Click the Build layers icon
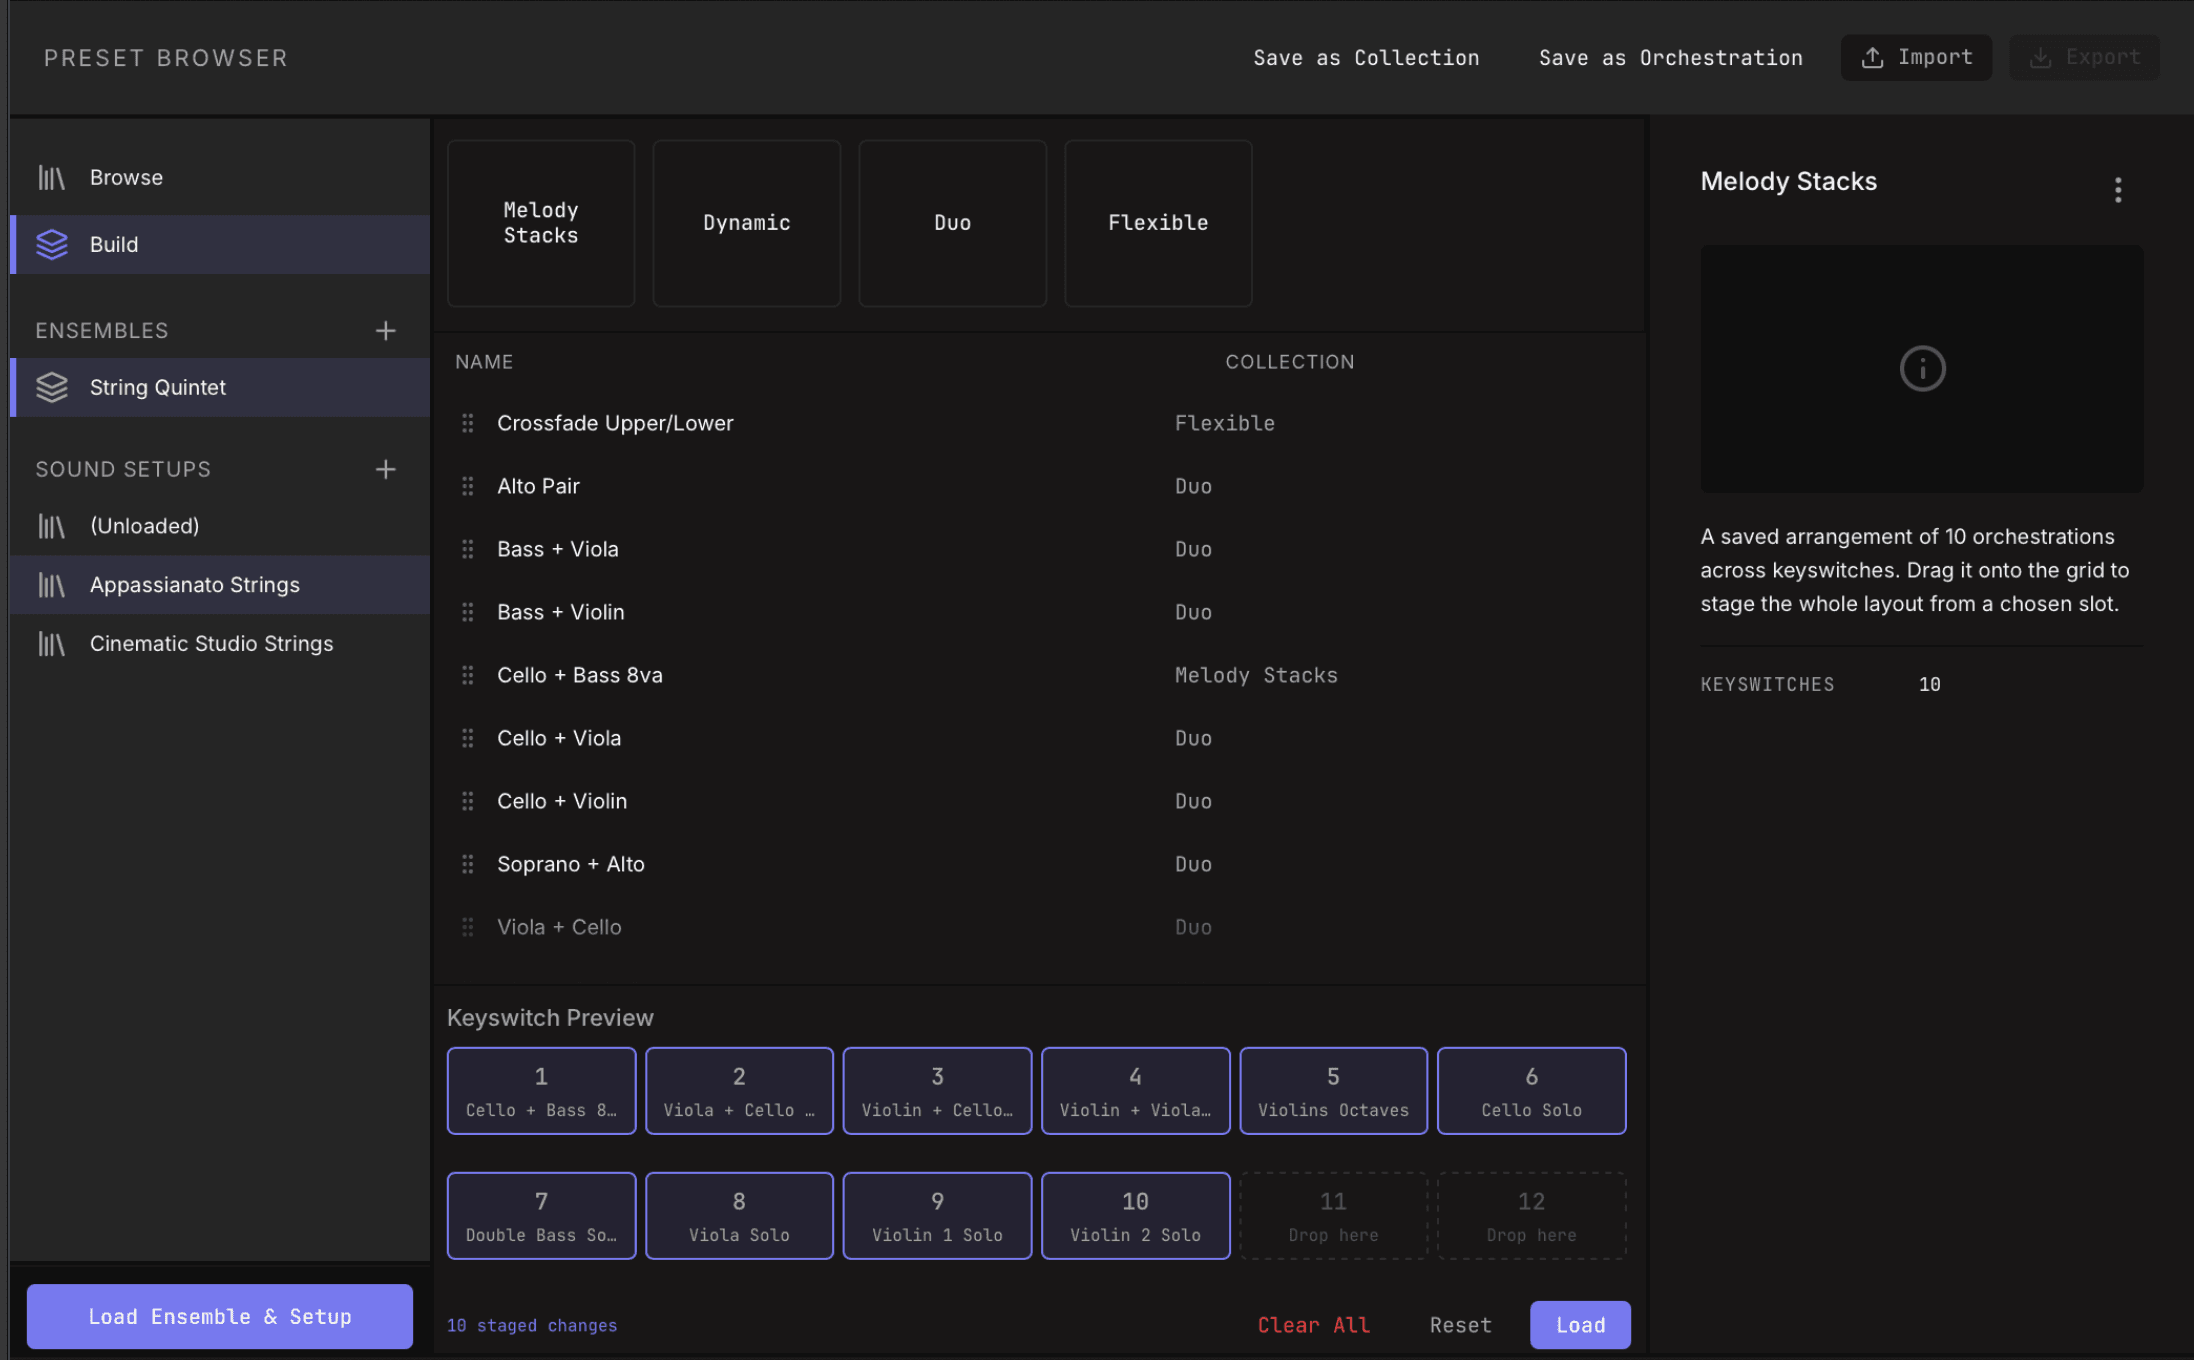Viewport: 2194px width, 1360px height. [x=51, y=244]
